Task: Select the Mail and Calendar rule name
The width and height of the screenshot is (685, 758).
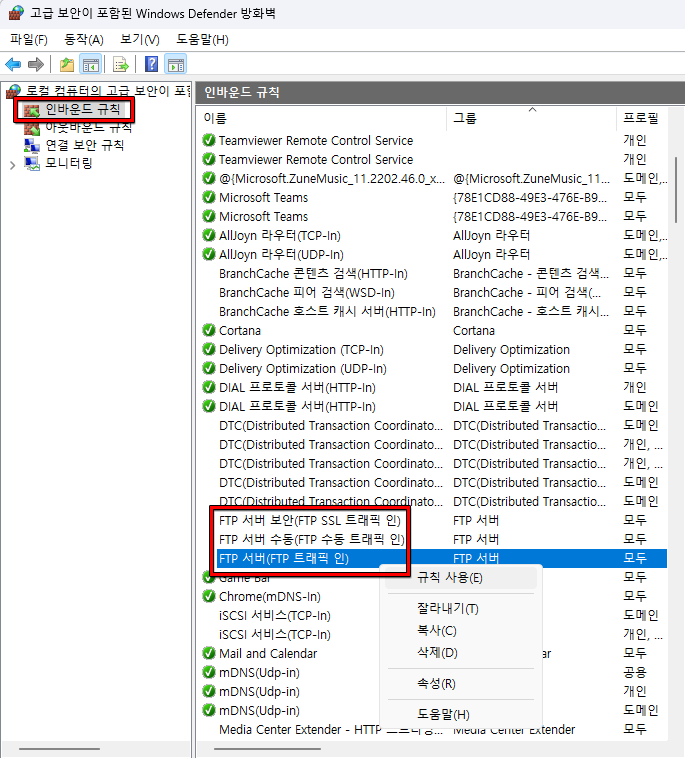Action: tap(268, 654)
